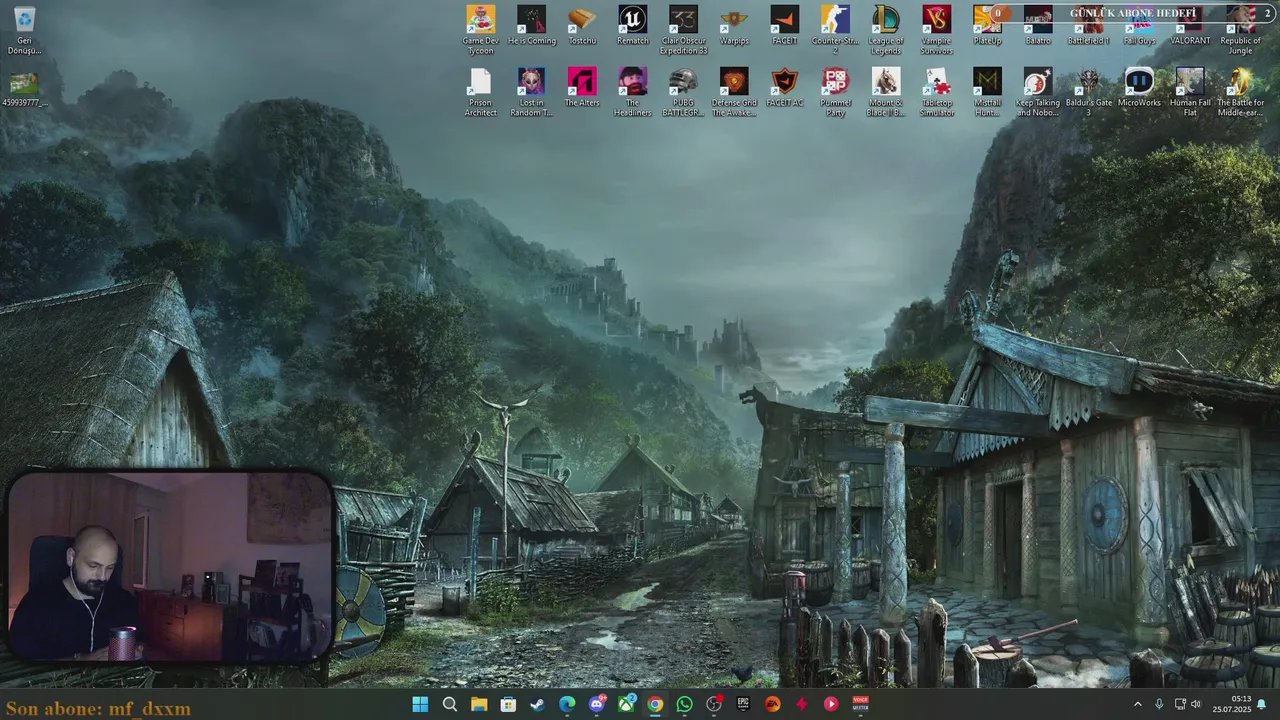The image size is (1280, 720).
Task: Launch The Alters shortcut
Action: tap(582, 88)
